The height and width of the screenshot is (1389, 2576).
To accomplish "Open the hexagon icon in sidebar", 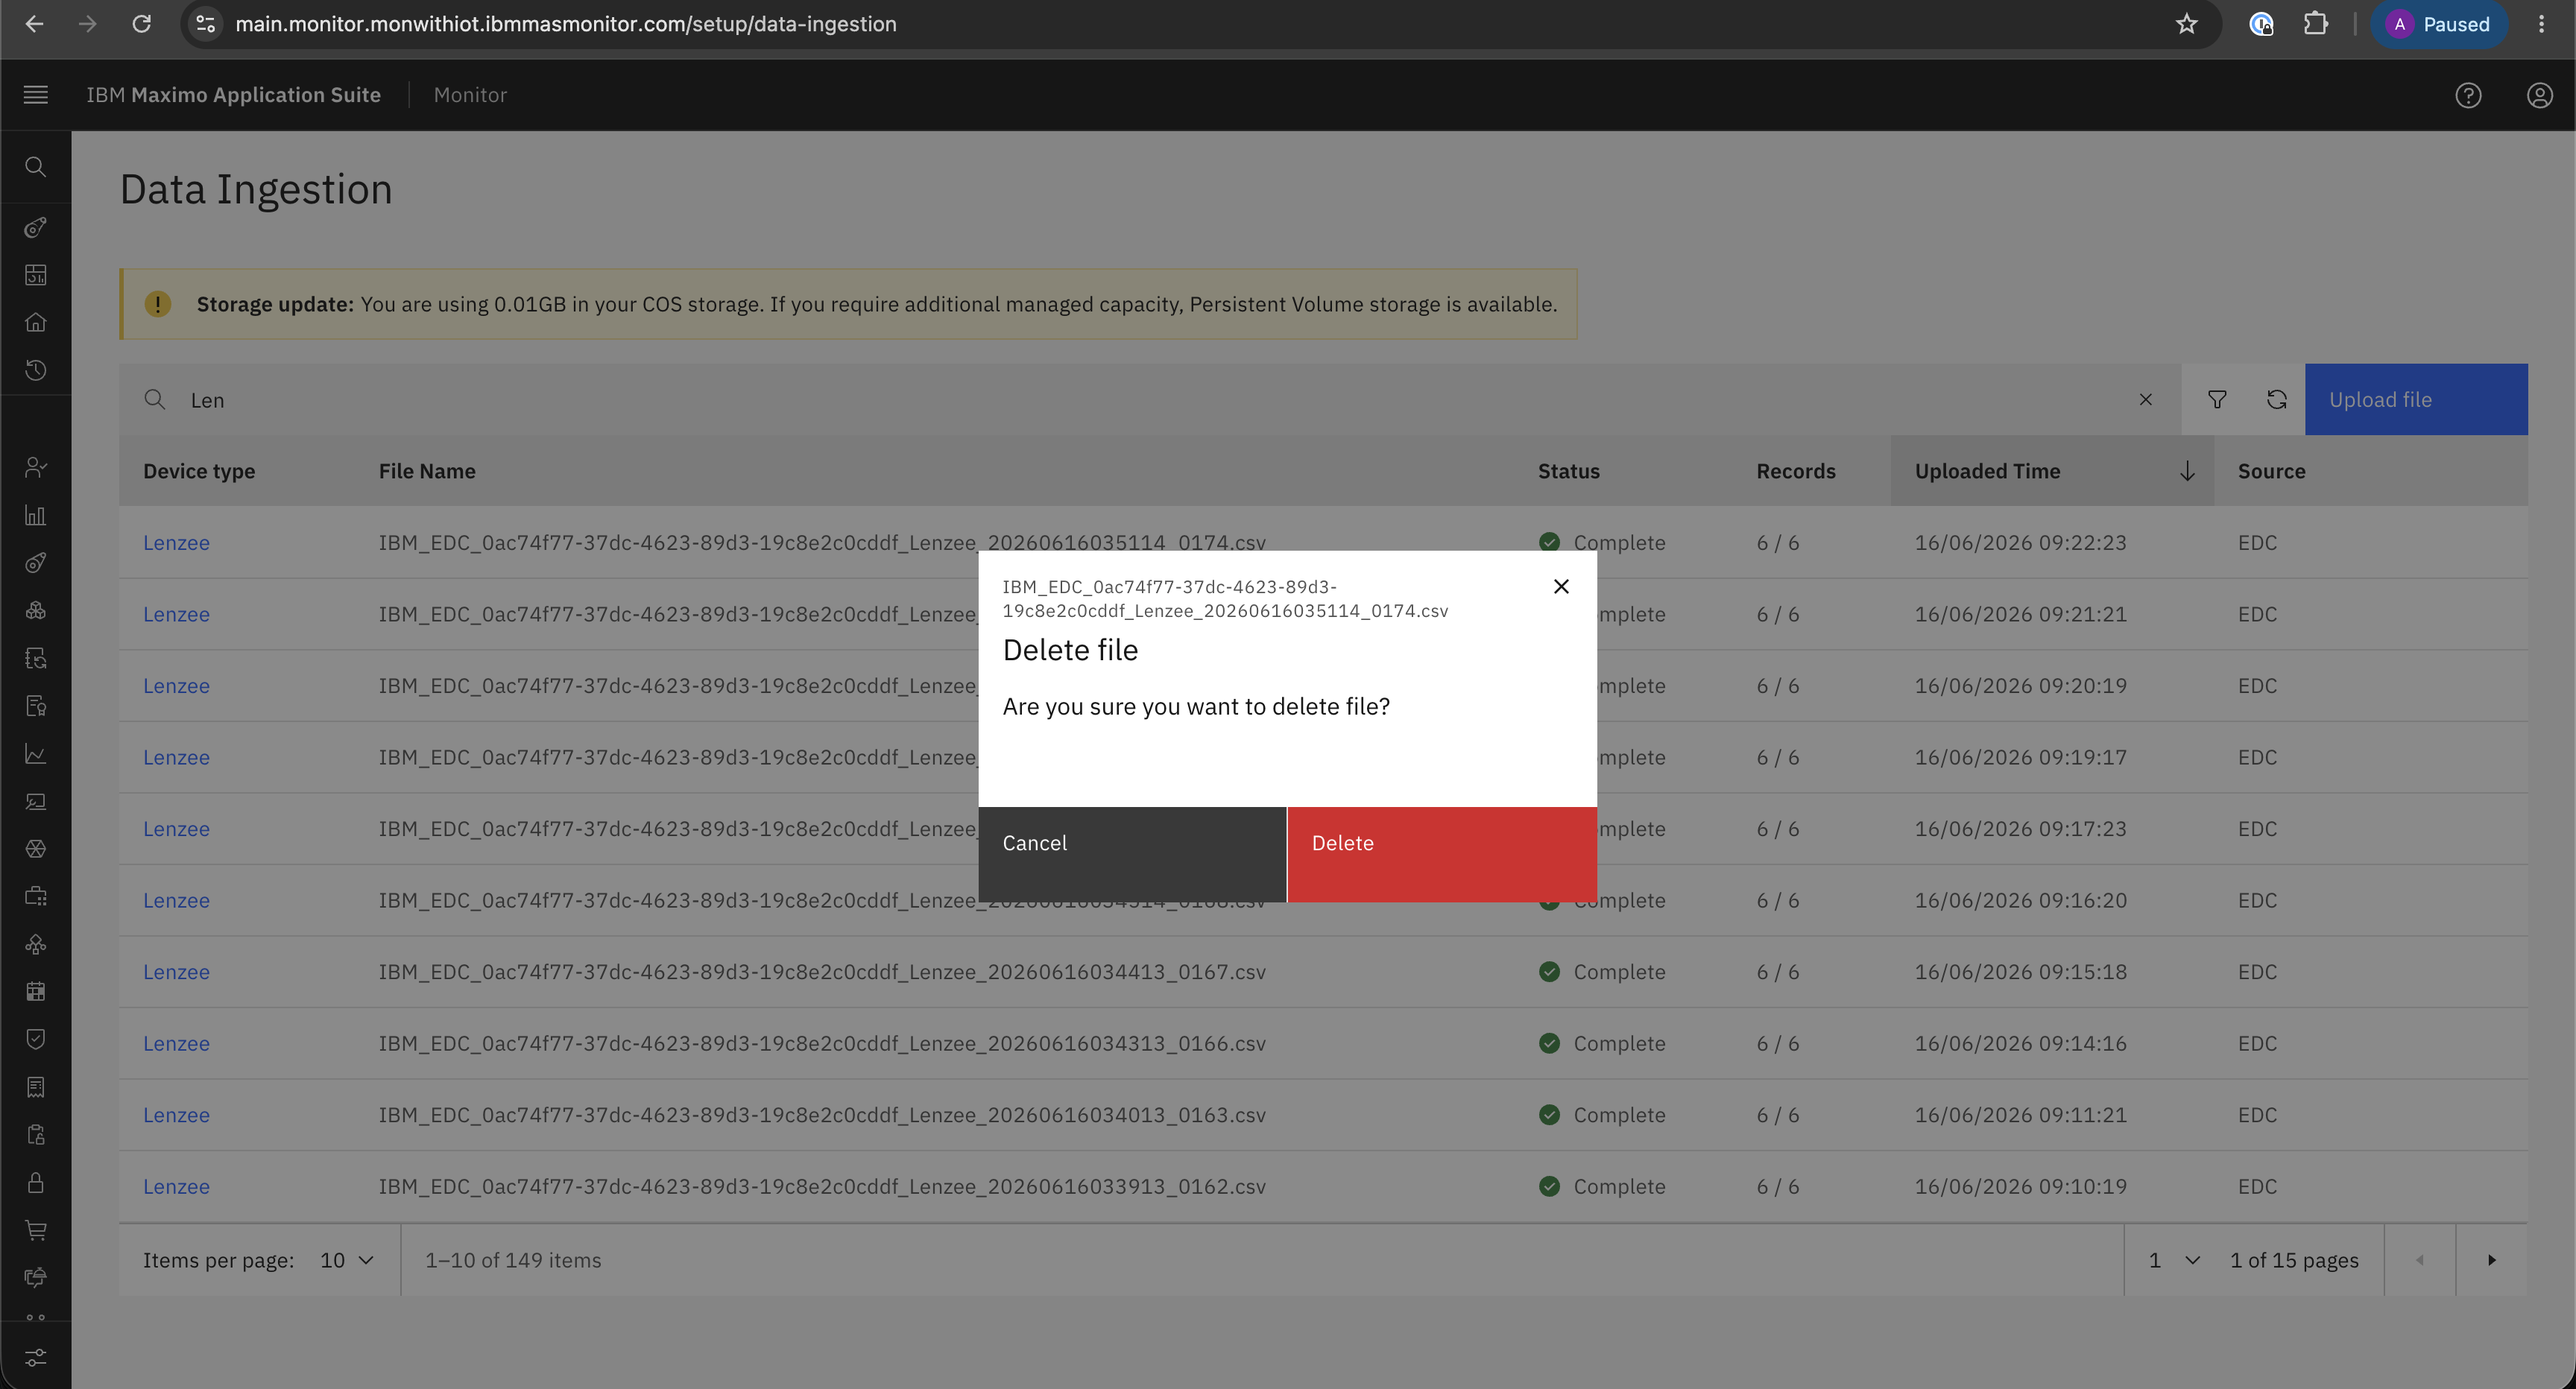I will click(x=36, y=849).
